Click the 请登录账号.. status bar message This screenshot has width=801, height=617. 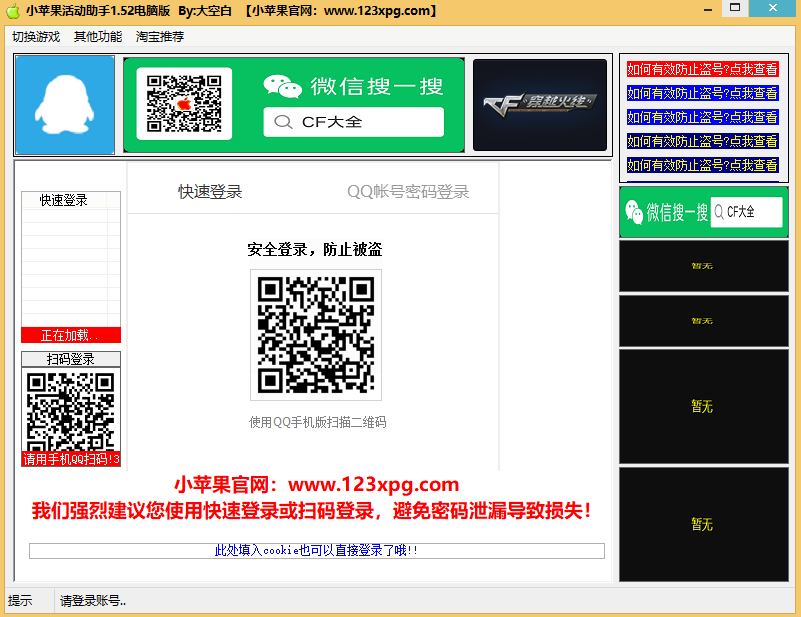pos(93,601)
